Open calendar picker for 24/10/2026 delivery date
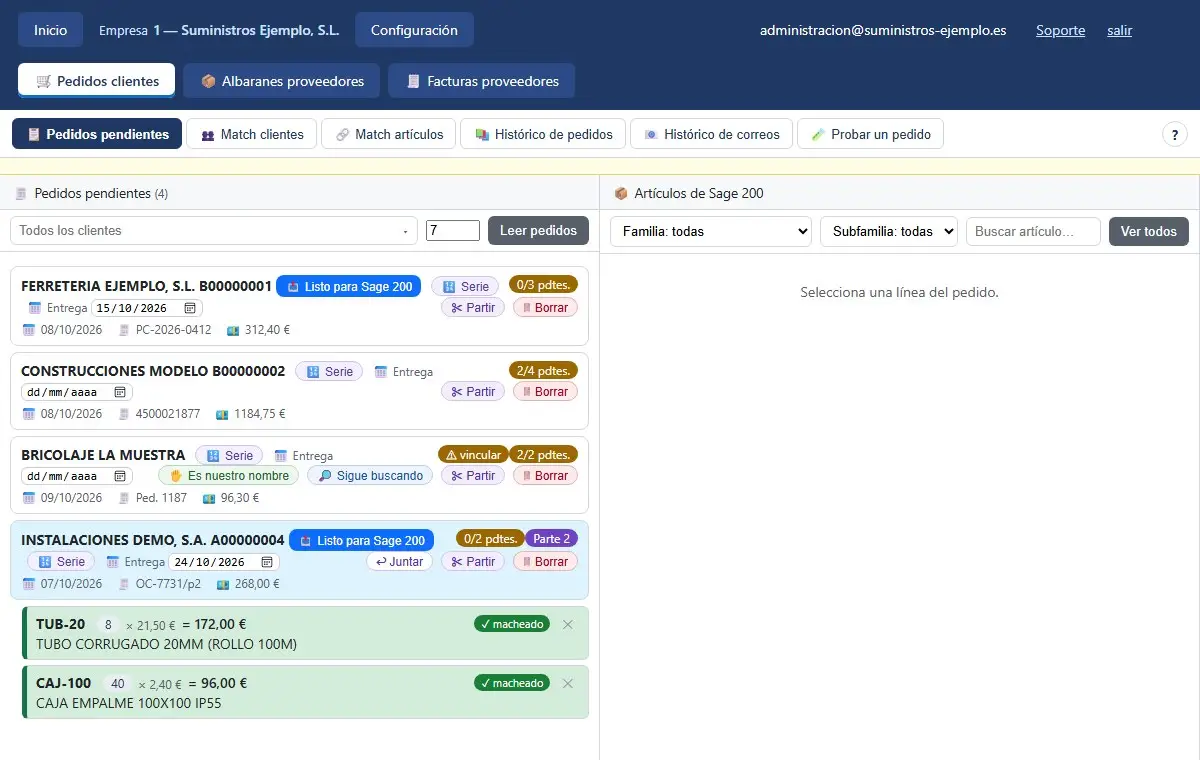The height and width of the screenshot is (760, 1200). 267,562
